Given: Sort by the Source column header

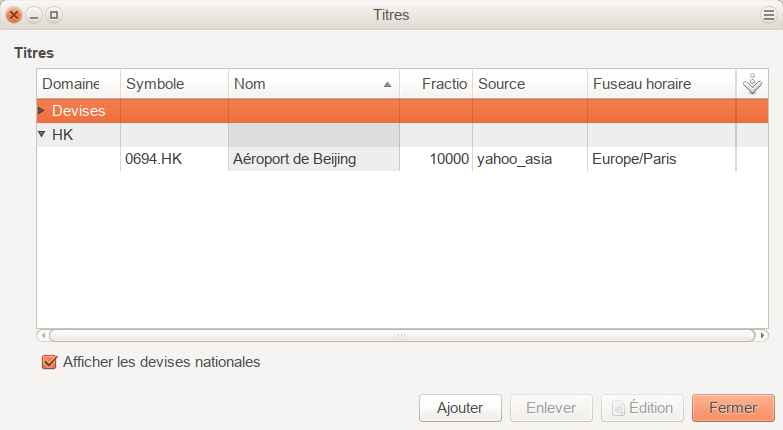Looking at the screenshot, I should [529, 85].
